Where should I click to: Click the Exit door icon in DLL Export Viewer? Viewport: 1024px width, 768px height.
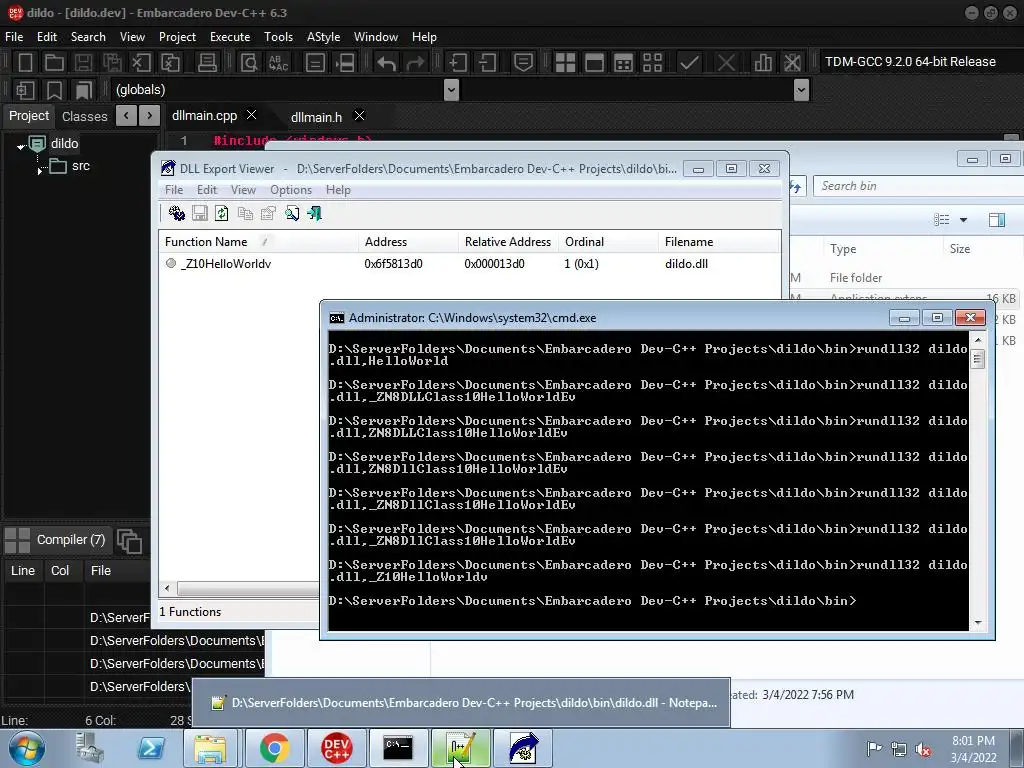(x=315, y=214)
